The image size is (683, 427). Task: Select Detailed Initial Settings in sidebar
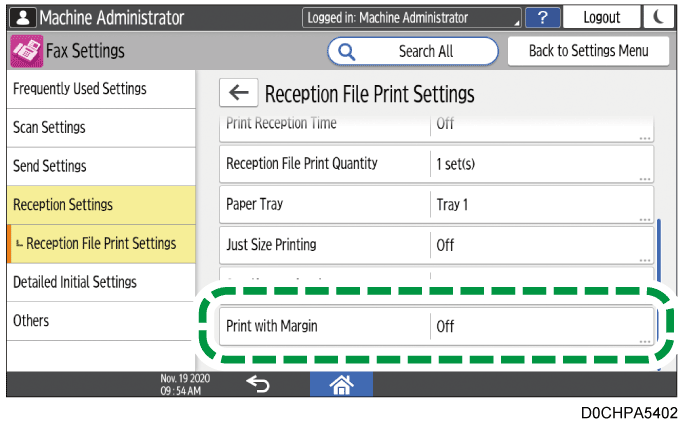pyautogui.click(x=98, y=282)
